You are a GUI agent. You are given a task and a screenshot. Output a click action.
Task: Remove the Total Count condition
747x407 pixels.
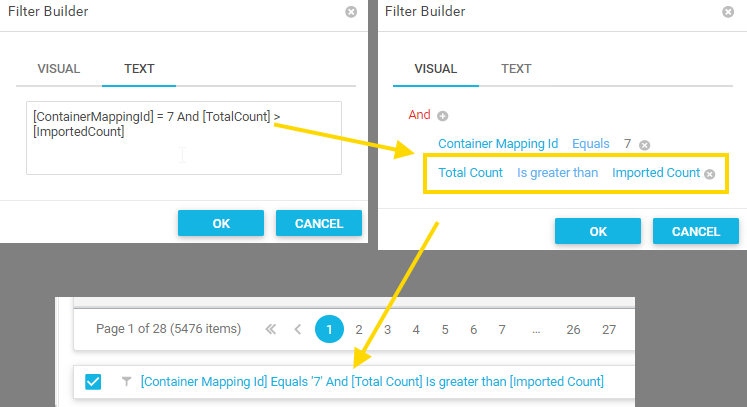pos(709,174)
